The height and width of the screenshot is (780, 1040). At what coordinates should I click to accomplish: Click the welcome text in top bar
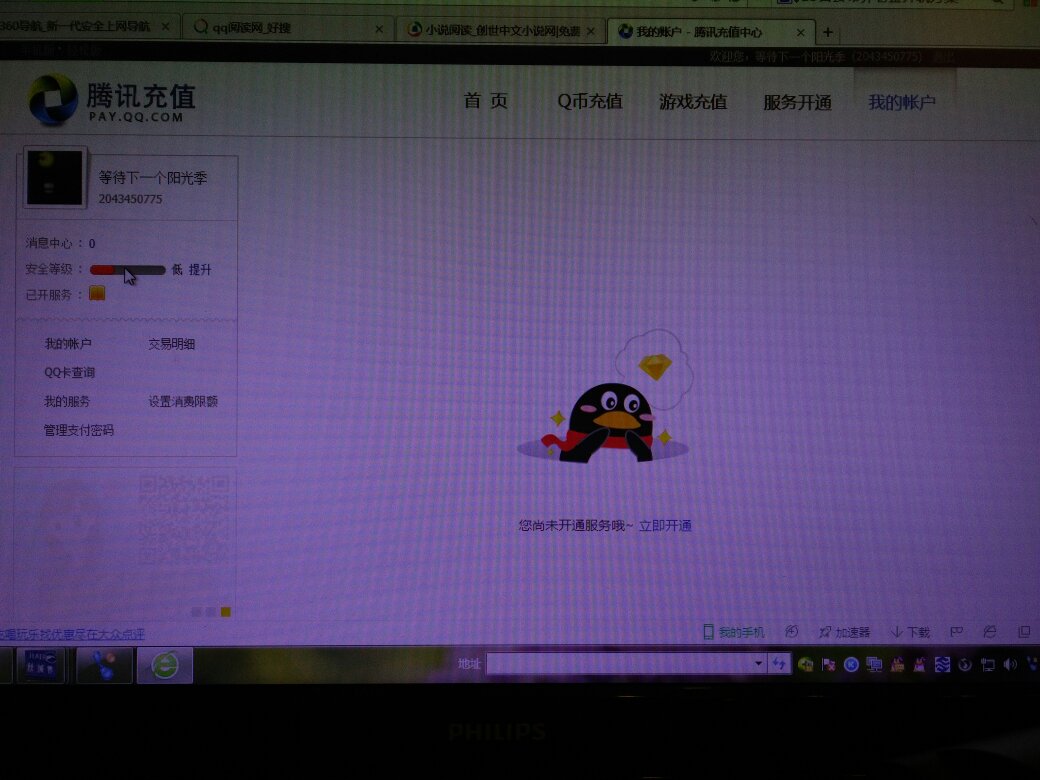click(815, 56)
